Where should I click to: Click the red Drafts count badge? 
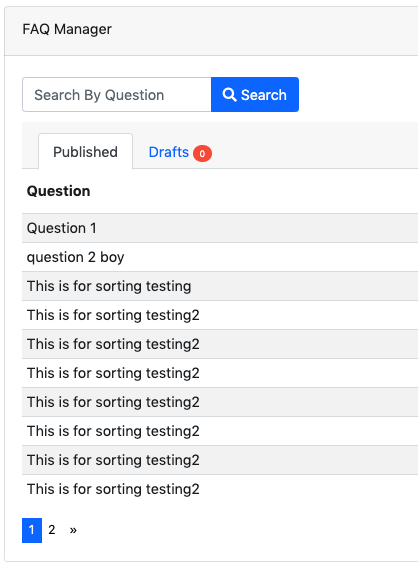(x=202, y=154)
